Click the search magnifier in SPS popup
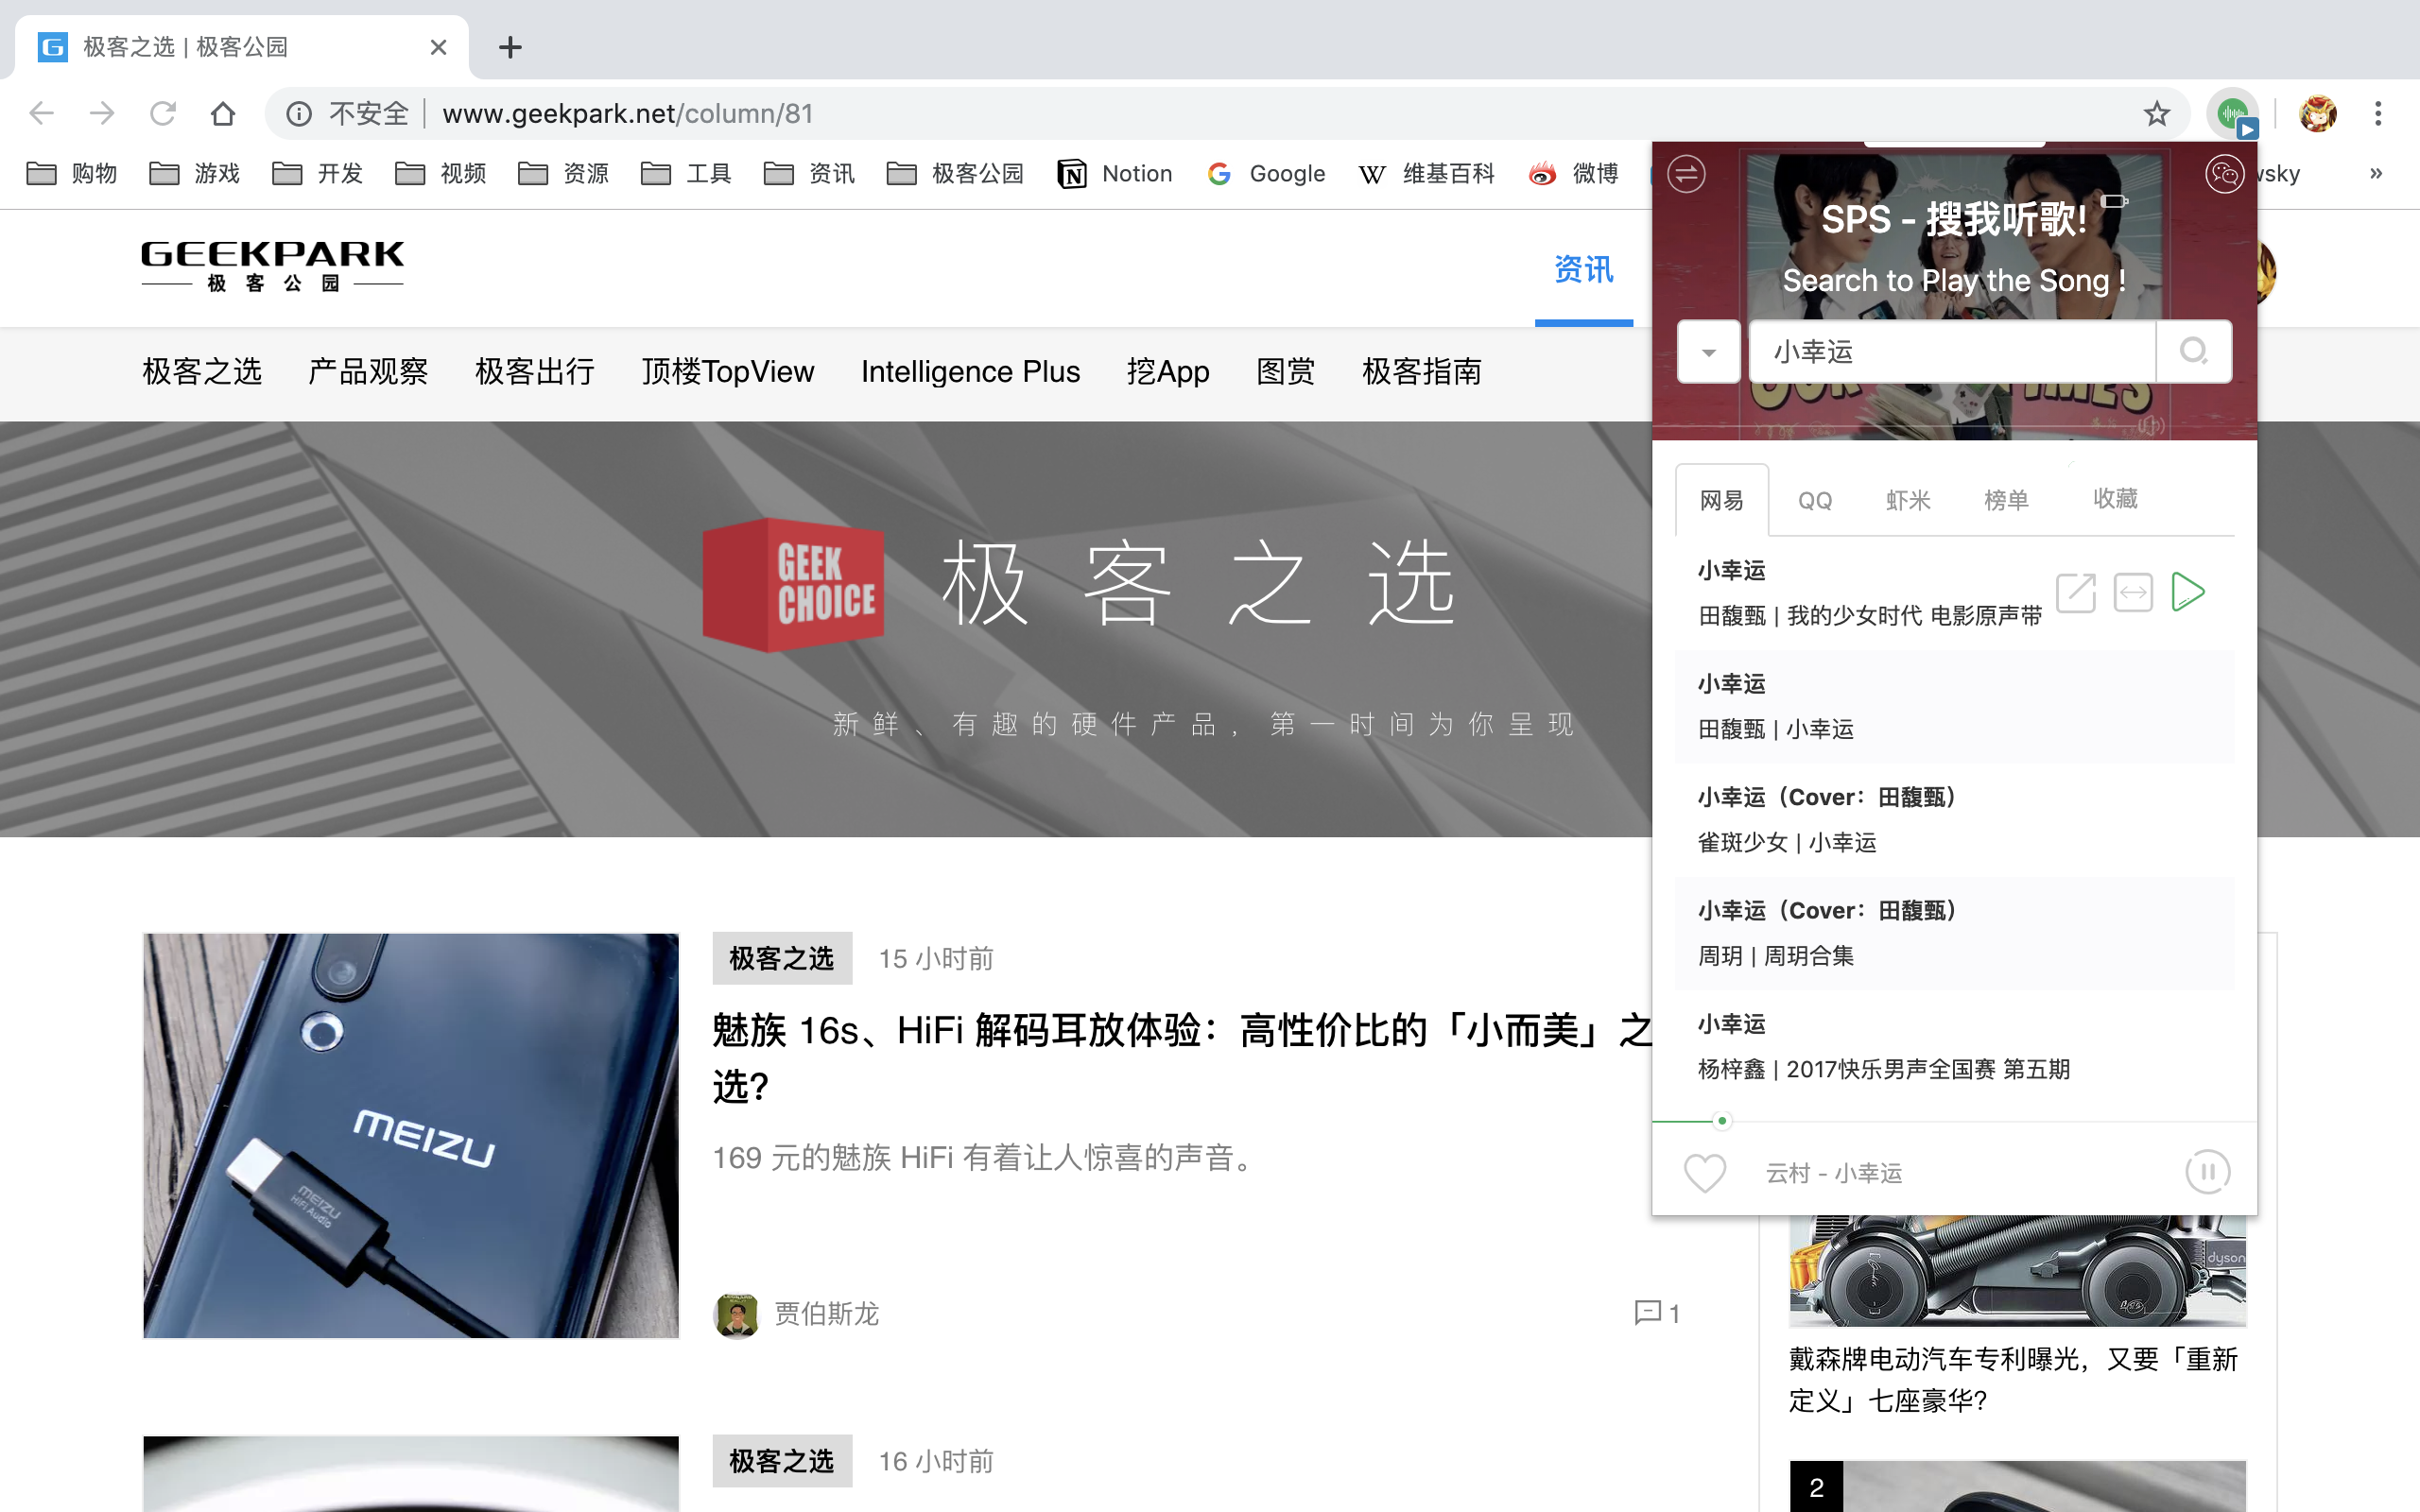Screen dimensions: 2420x1512 tap(2193, 351)
